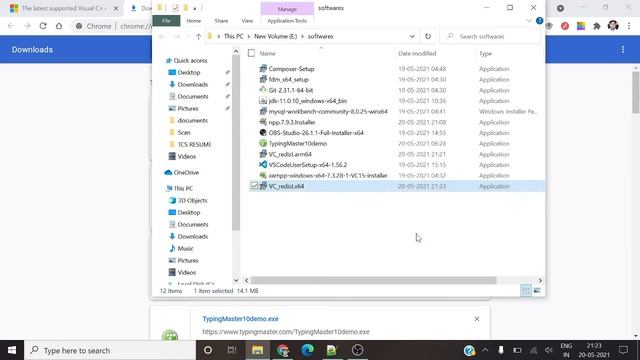Select the Git-2.31.1-64-bit installer icon
Viewport: 640px width, 360px height.
click(263, 90)
